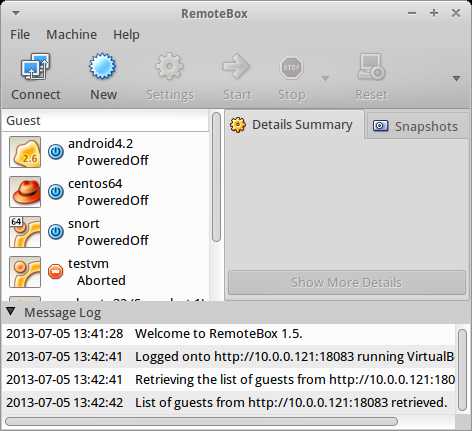Click the Aborted status of testvm

tap(101, 280)
